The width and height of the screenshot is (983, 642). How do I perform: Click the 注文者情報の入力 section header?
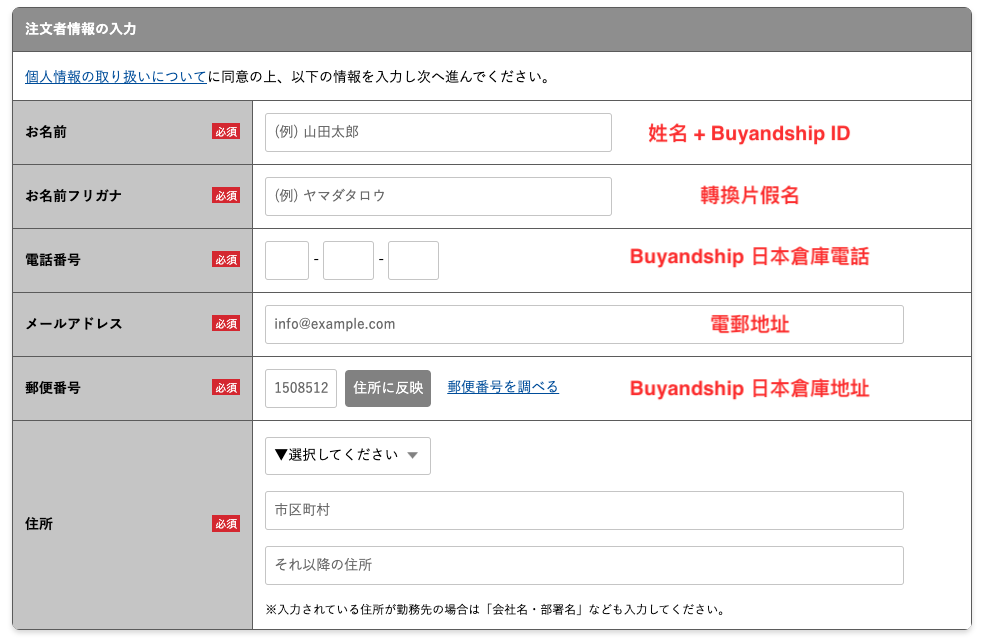[x=81, y=29]
